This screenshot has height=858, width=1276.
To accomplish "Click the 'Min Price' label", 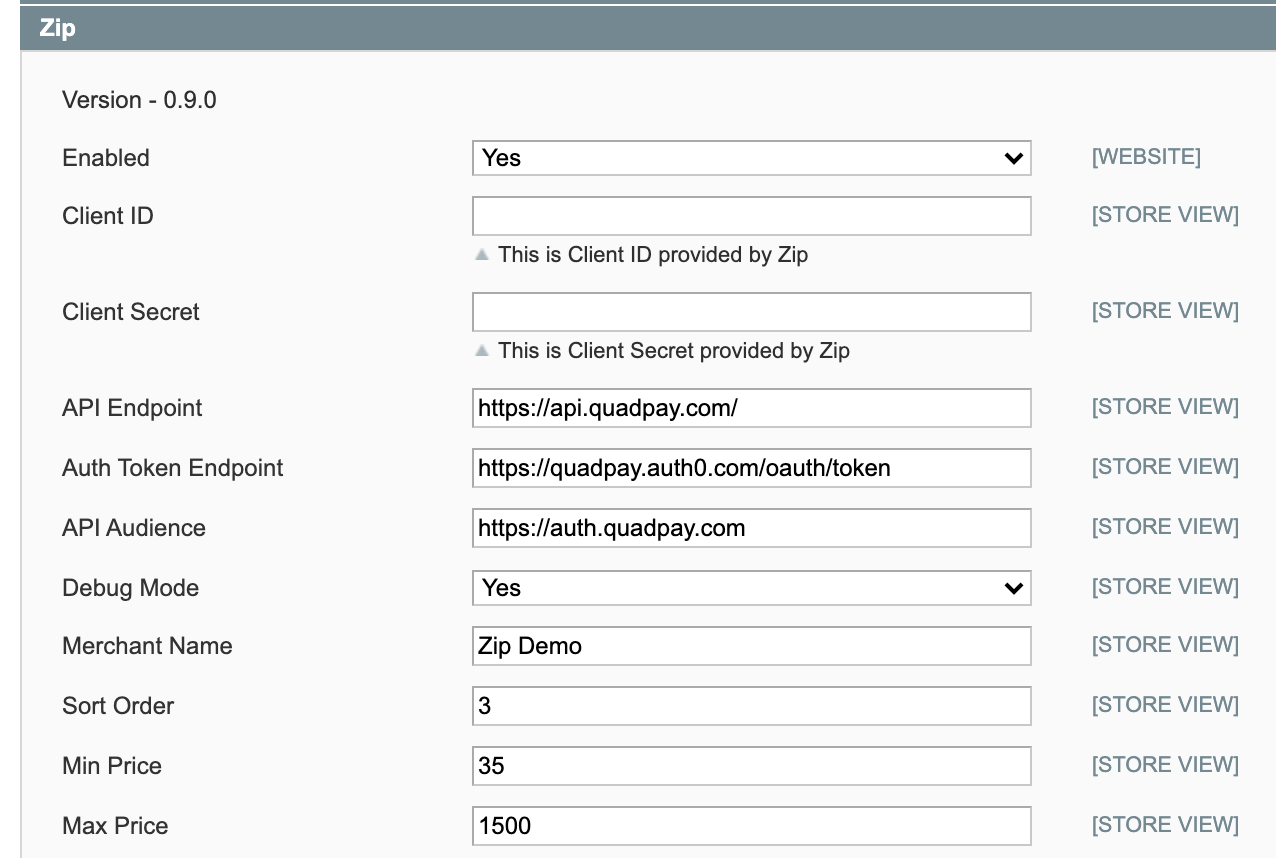I will coord(112,766).
